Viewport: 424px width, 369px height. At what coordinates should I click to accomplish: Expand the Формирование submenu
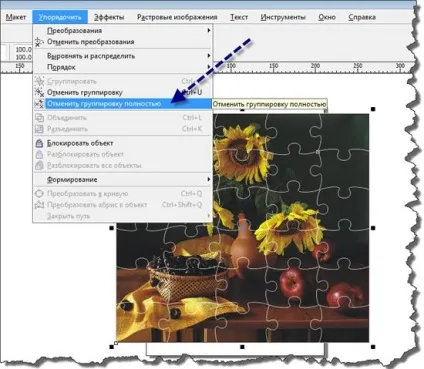(x=123, y=179)
